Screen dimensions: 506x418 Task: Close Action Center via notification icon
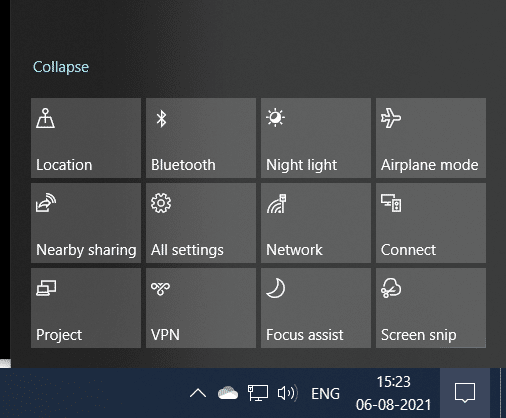465,393
